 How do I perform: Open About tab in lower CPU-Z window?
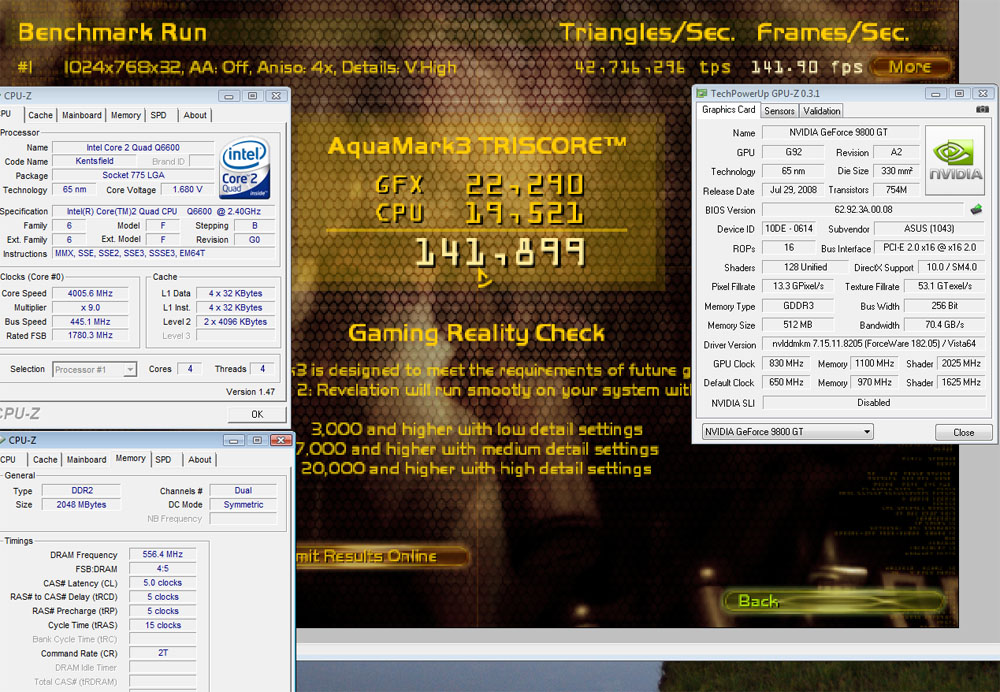200,459
